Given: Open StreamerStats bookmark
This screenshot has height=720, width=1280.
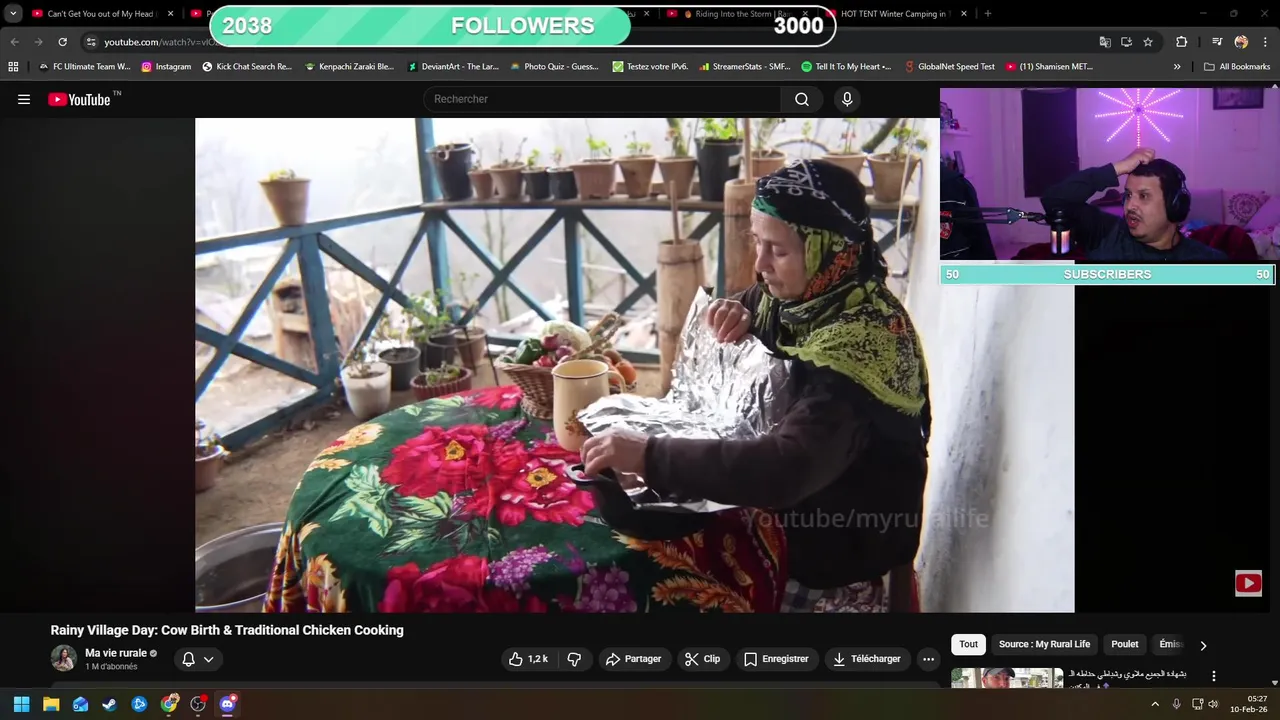Looking at the screenshot, I should 745,67.
